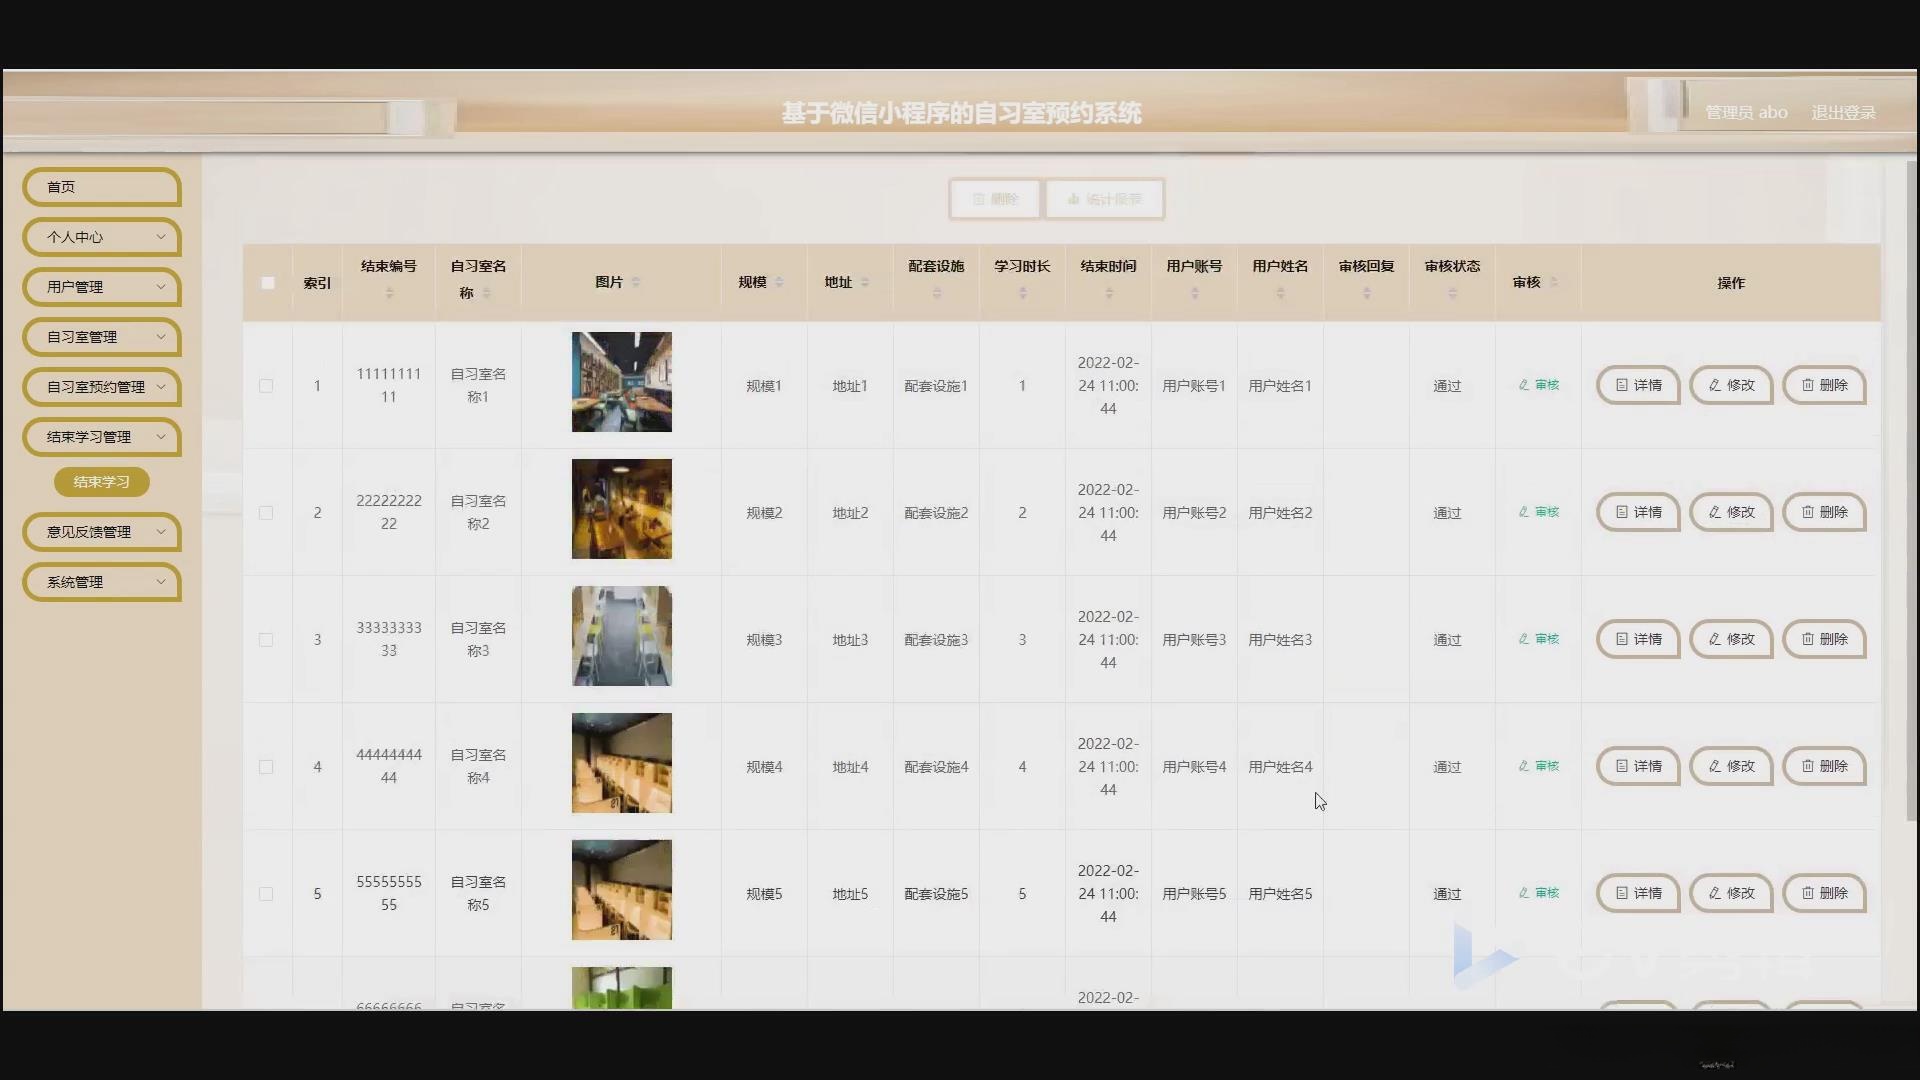The height and width of the screenshot is (1080, 1920).
Task: Tick the checkbox for row 2
Action: tap(267, 512)
